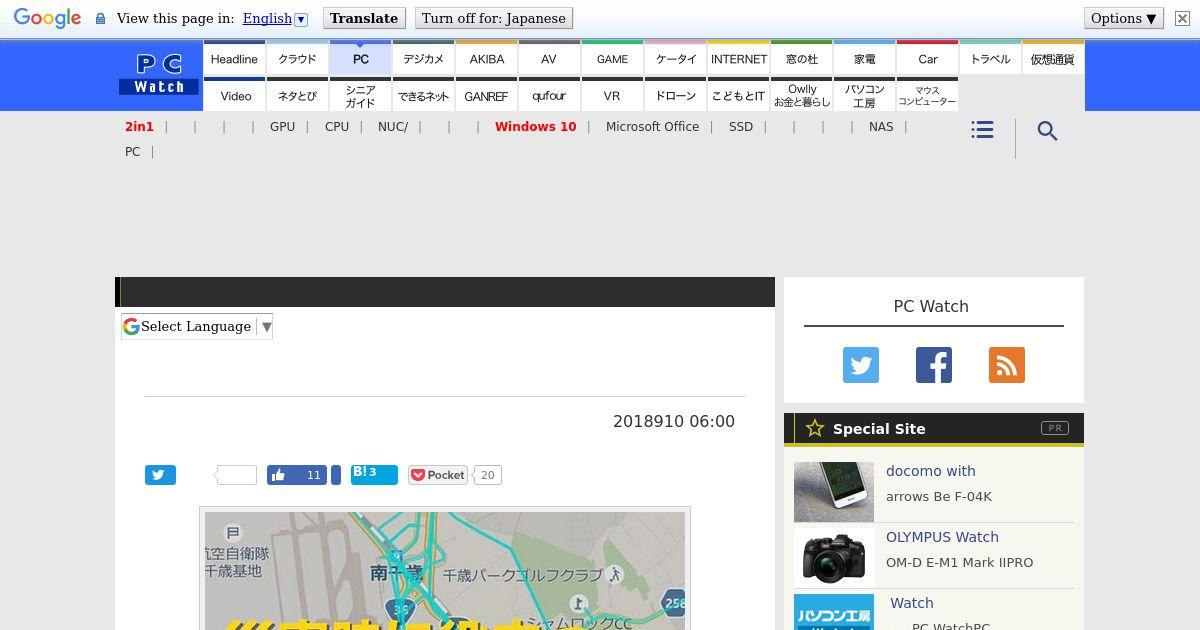Open the 仮想通貨 navigation tab
The image size is (1200, 630).
click(x=1053, y=58)
